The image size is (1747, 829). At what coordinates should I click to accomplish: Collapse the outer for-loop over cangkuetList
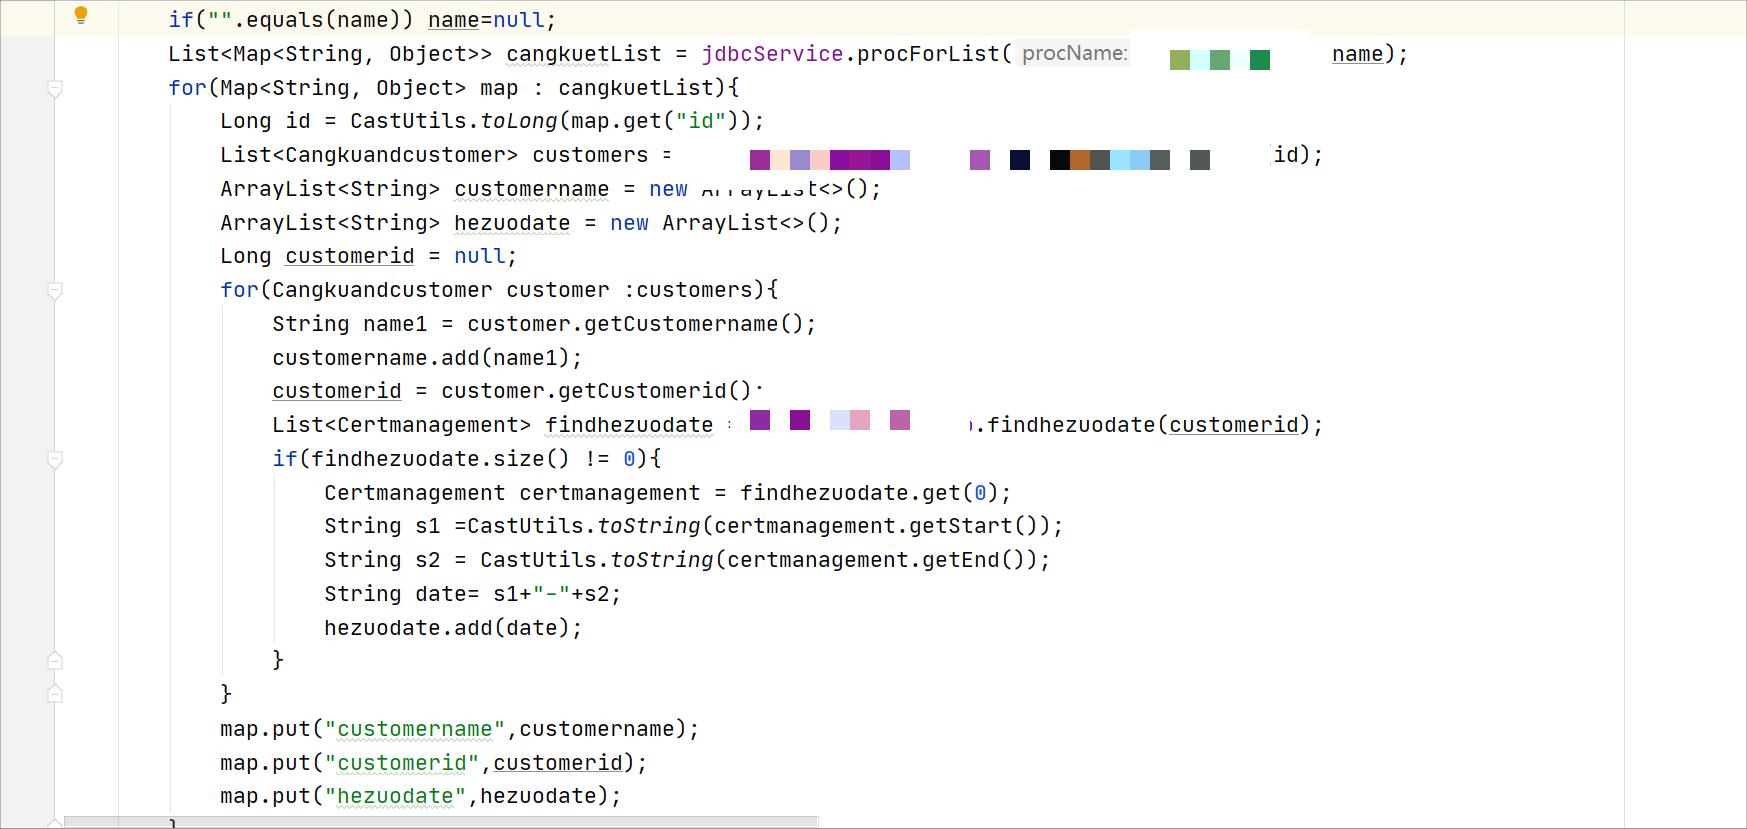tap(55, 89)
